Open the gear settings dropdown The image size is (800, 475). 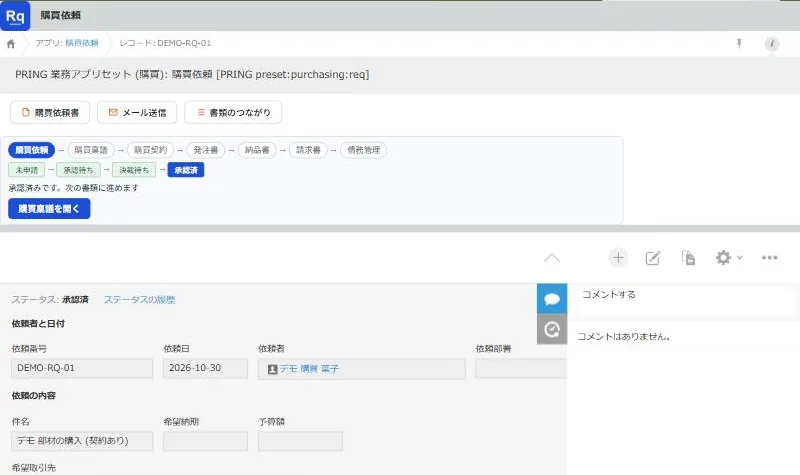(729, 258)
